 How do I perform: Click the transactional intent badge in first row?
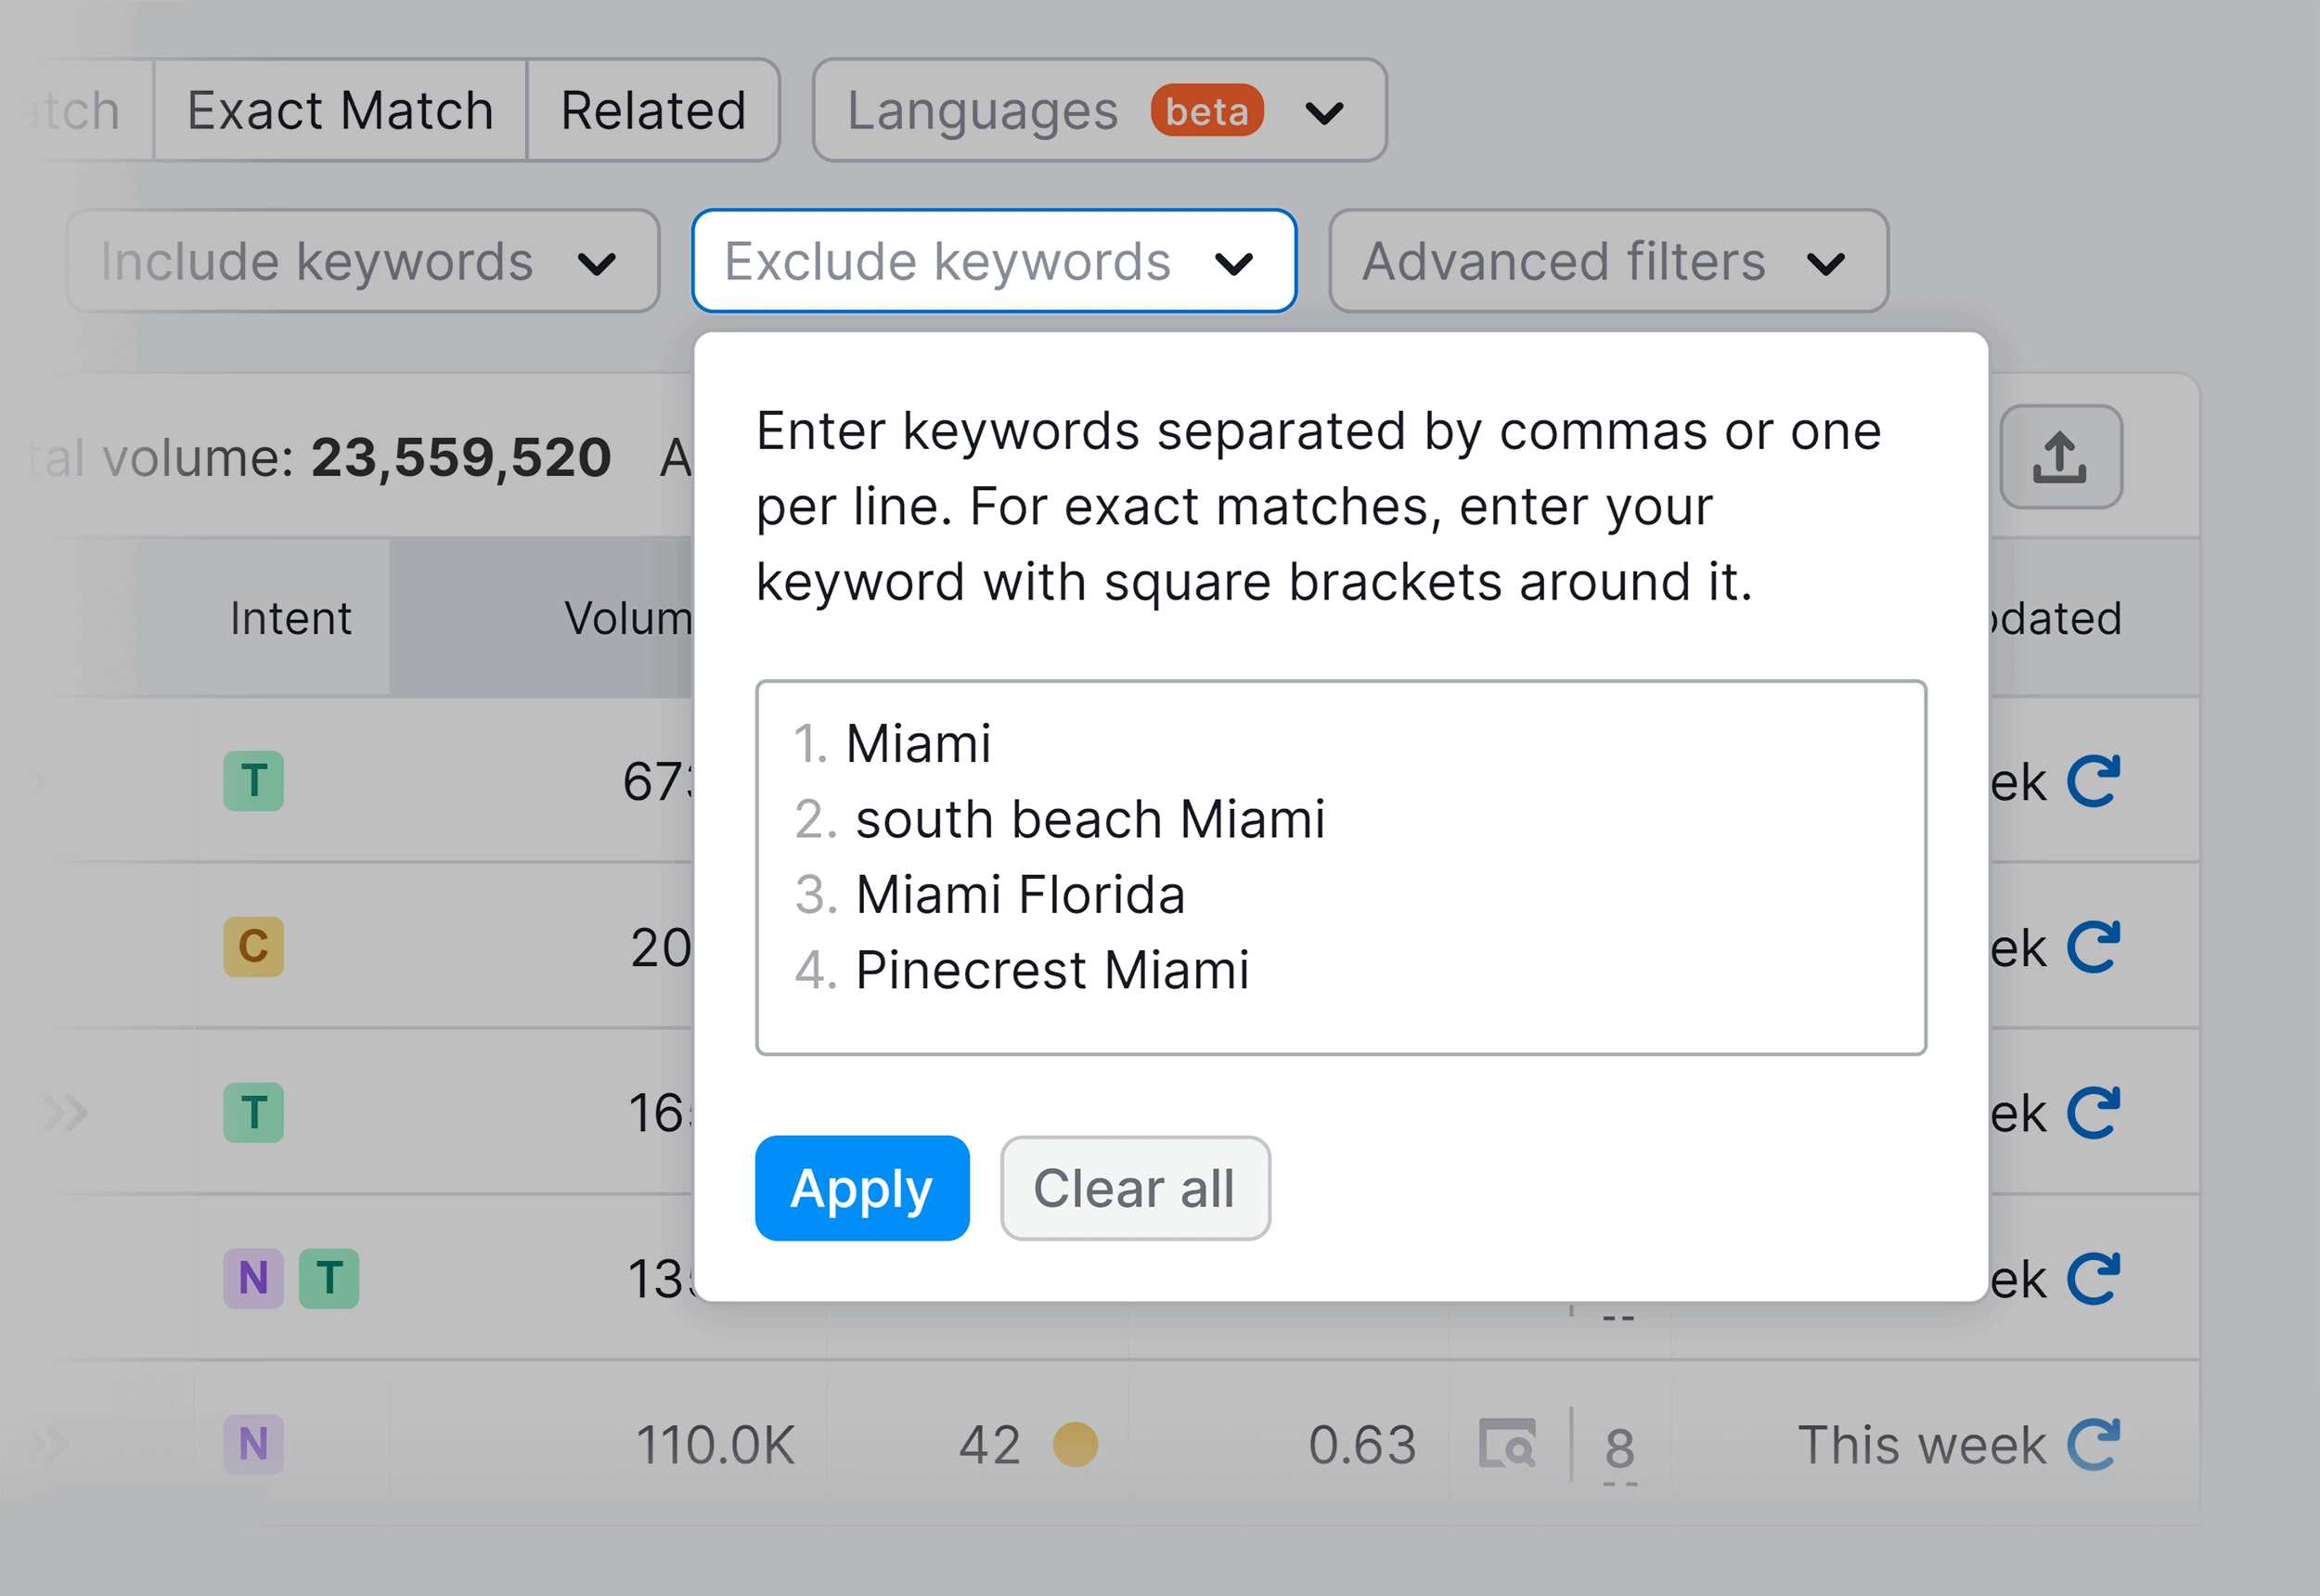253,780
